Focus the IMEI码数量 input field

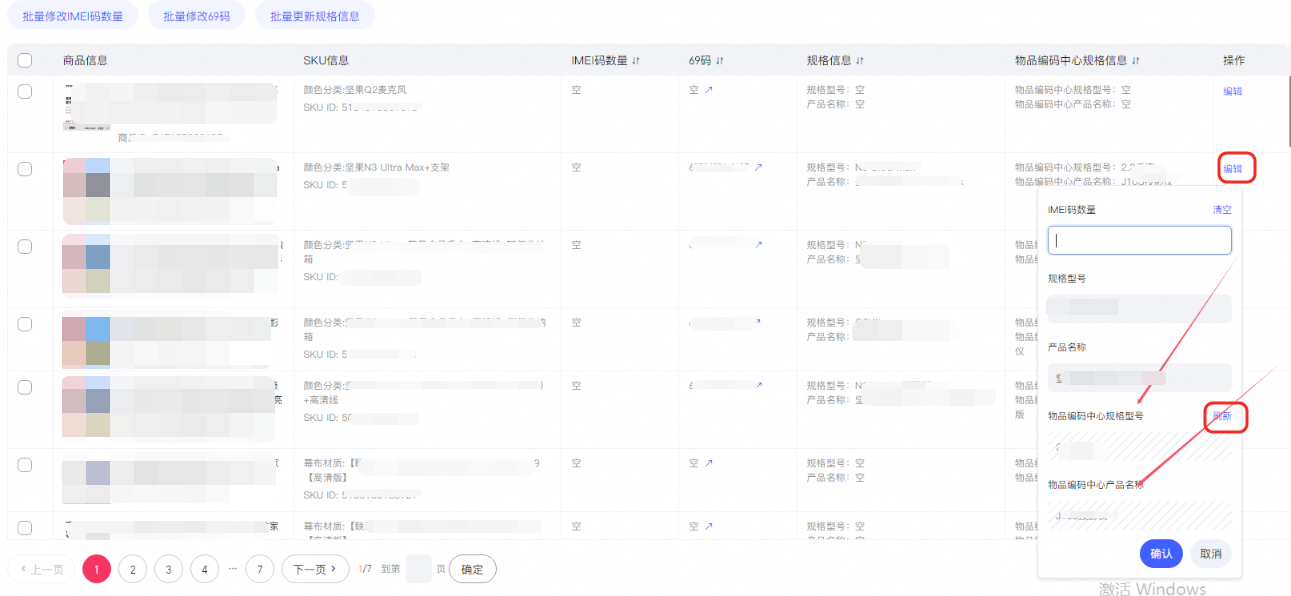pyautogui.click(x=1140, y=240)
